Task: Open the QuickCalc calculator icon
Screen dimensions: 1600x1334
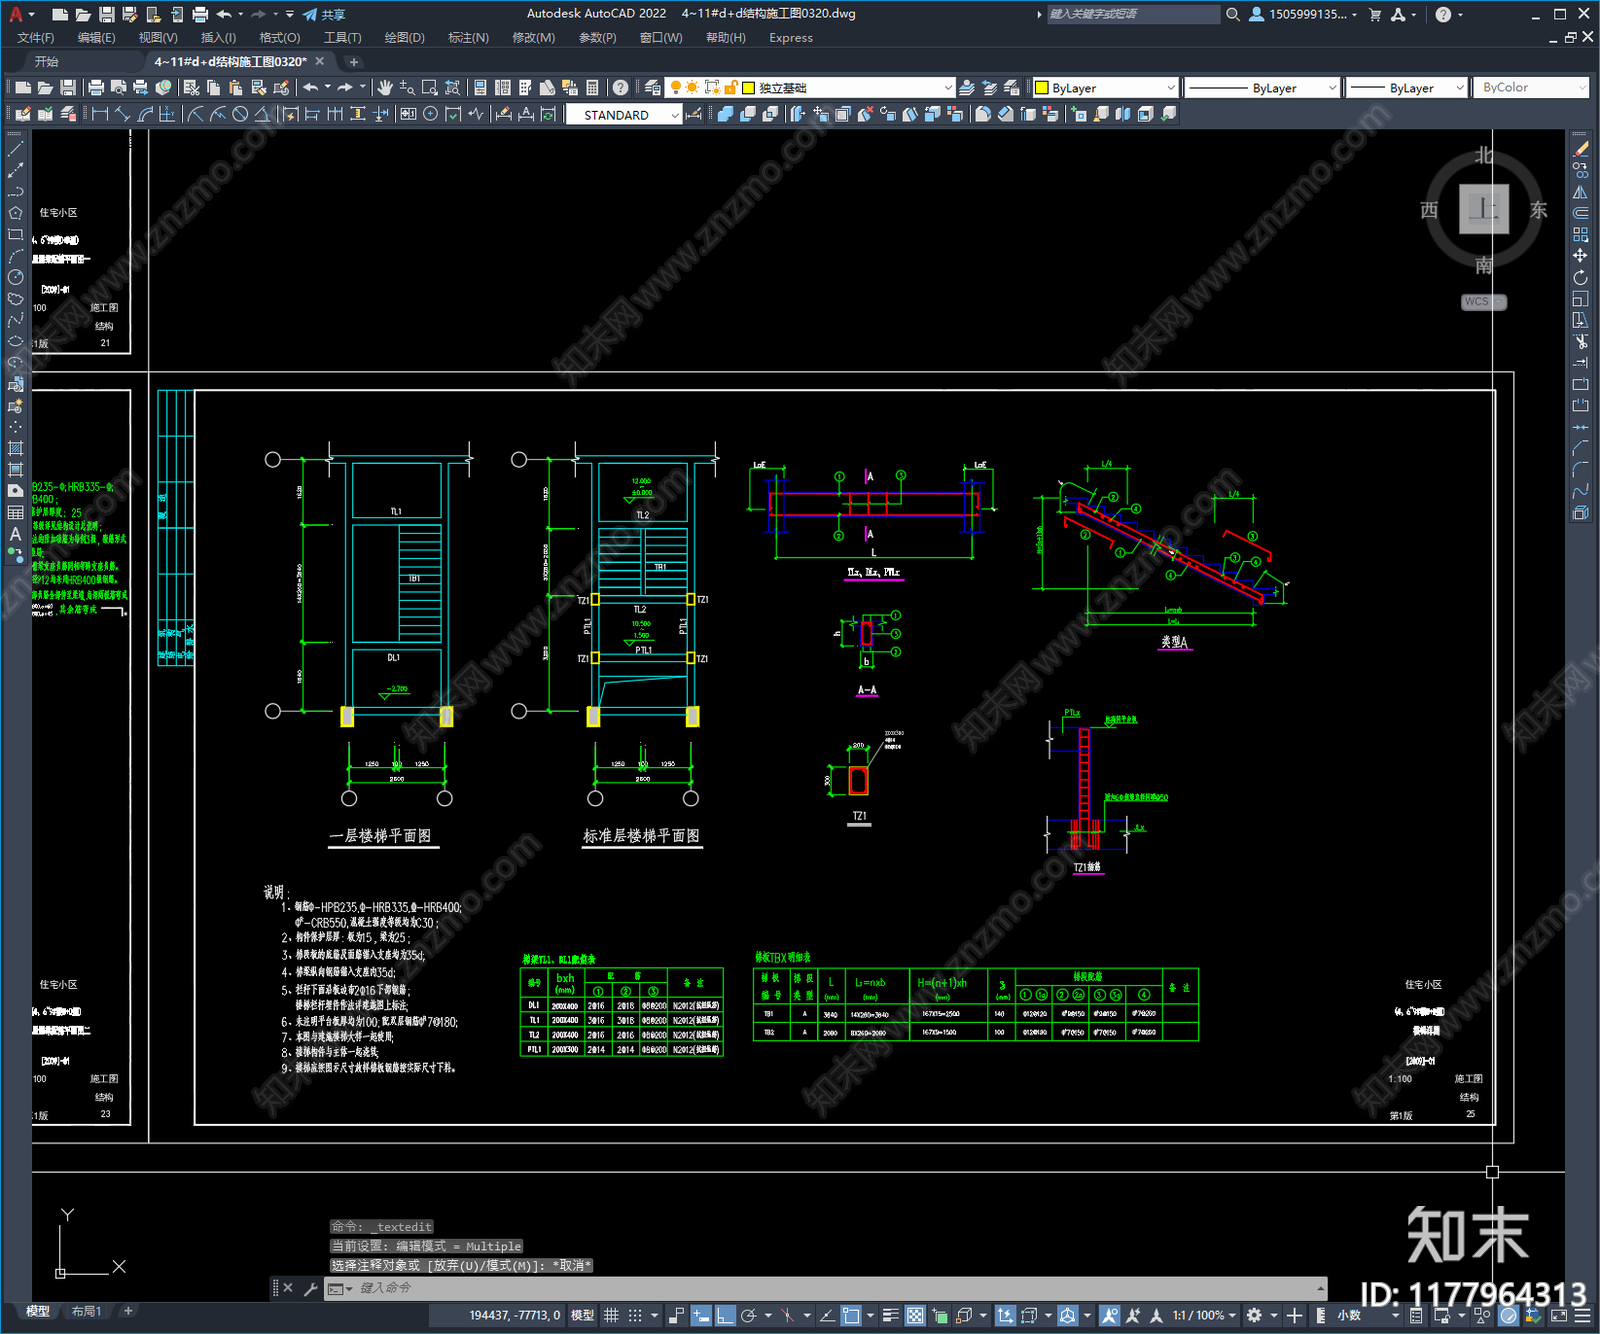Action: pos(592,88)
